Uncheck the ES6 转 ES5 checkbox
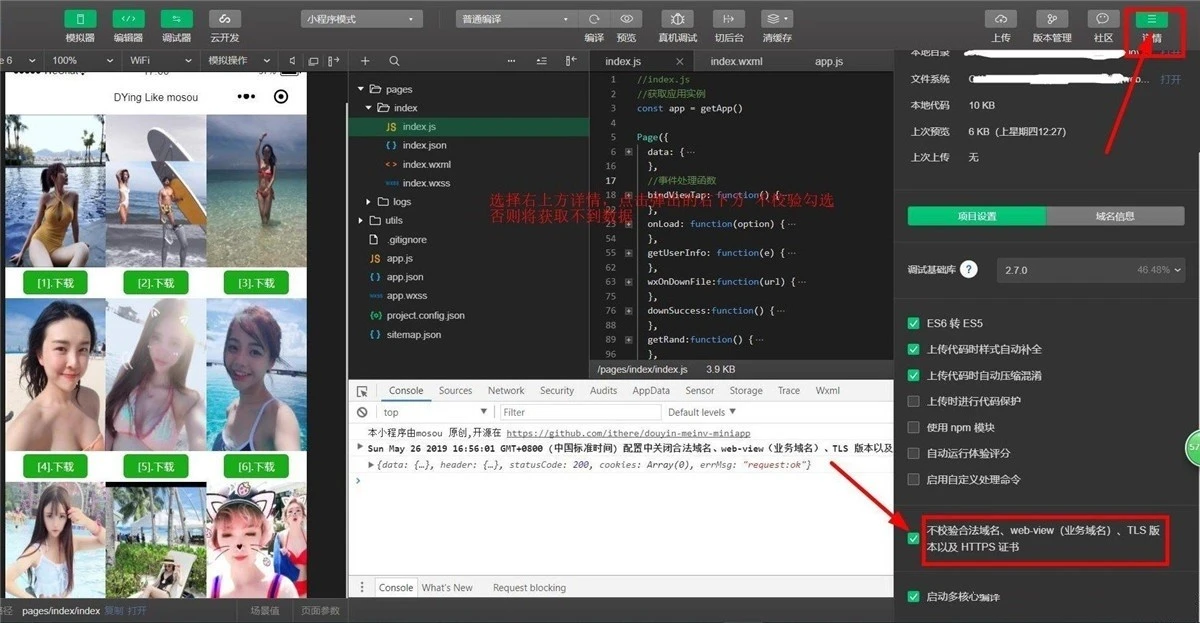 coord(913,324)
